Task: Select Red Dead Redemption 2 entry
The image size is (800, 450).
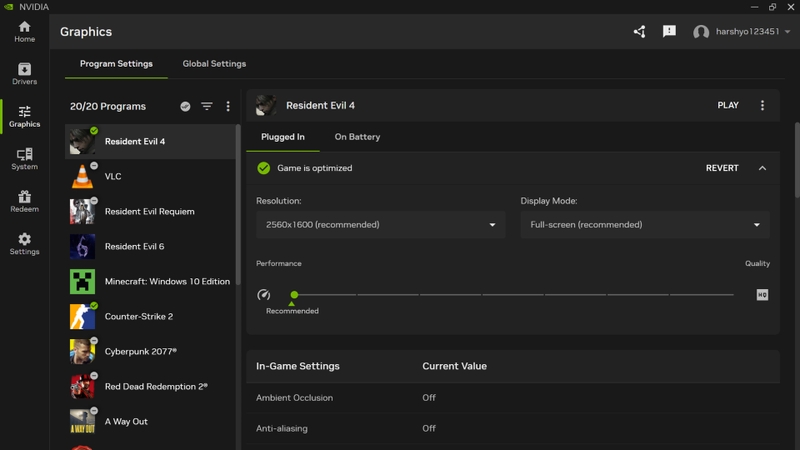Action: [x=150, y=387]
